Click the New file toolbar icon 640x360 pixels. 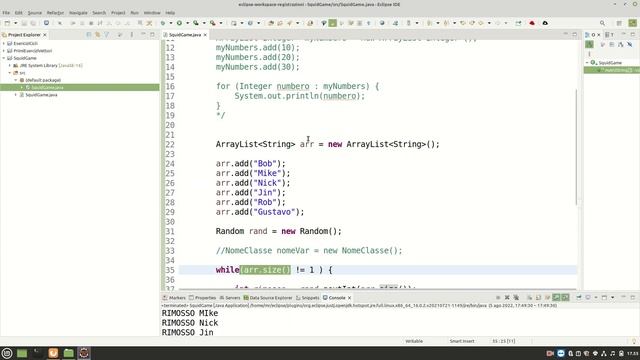pyautogui.click(x=7, y=23)
